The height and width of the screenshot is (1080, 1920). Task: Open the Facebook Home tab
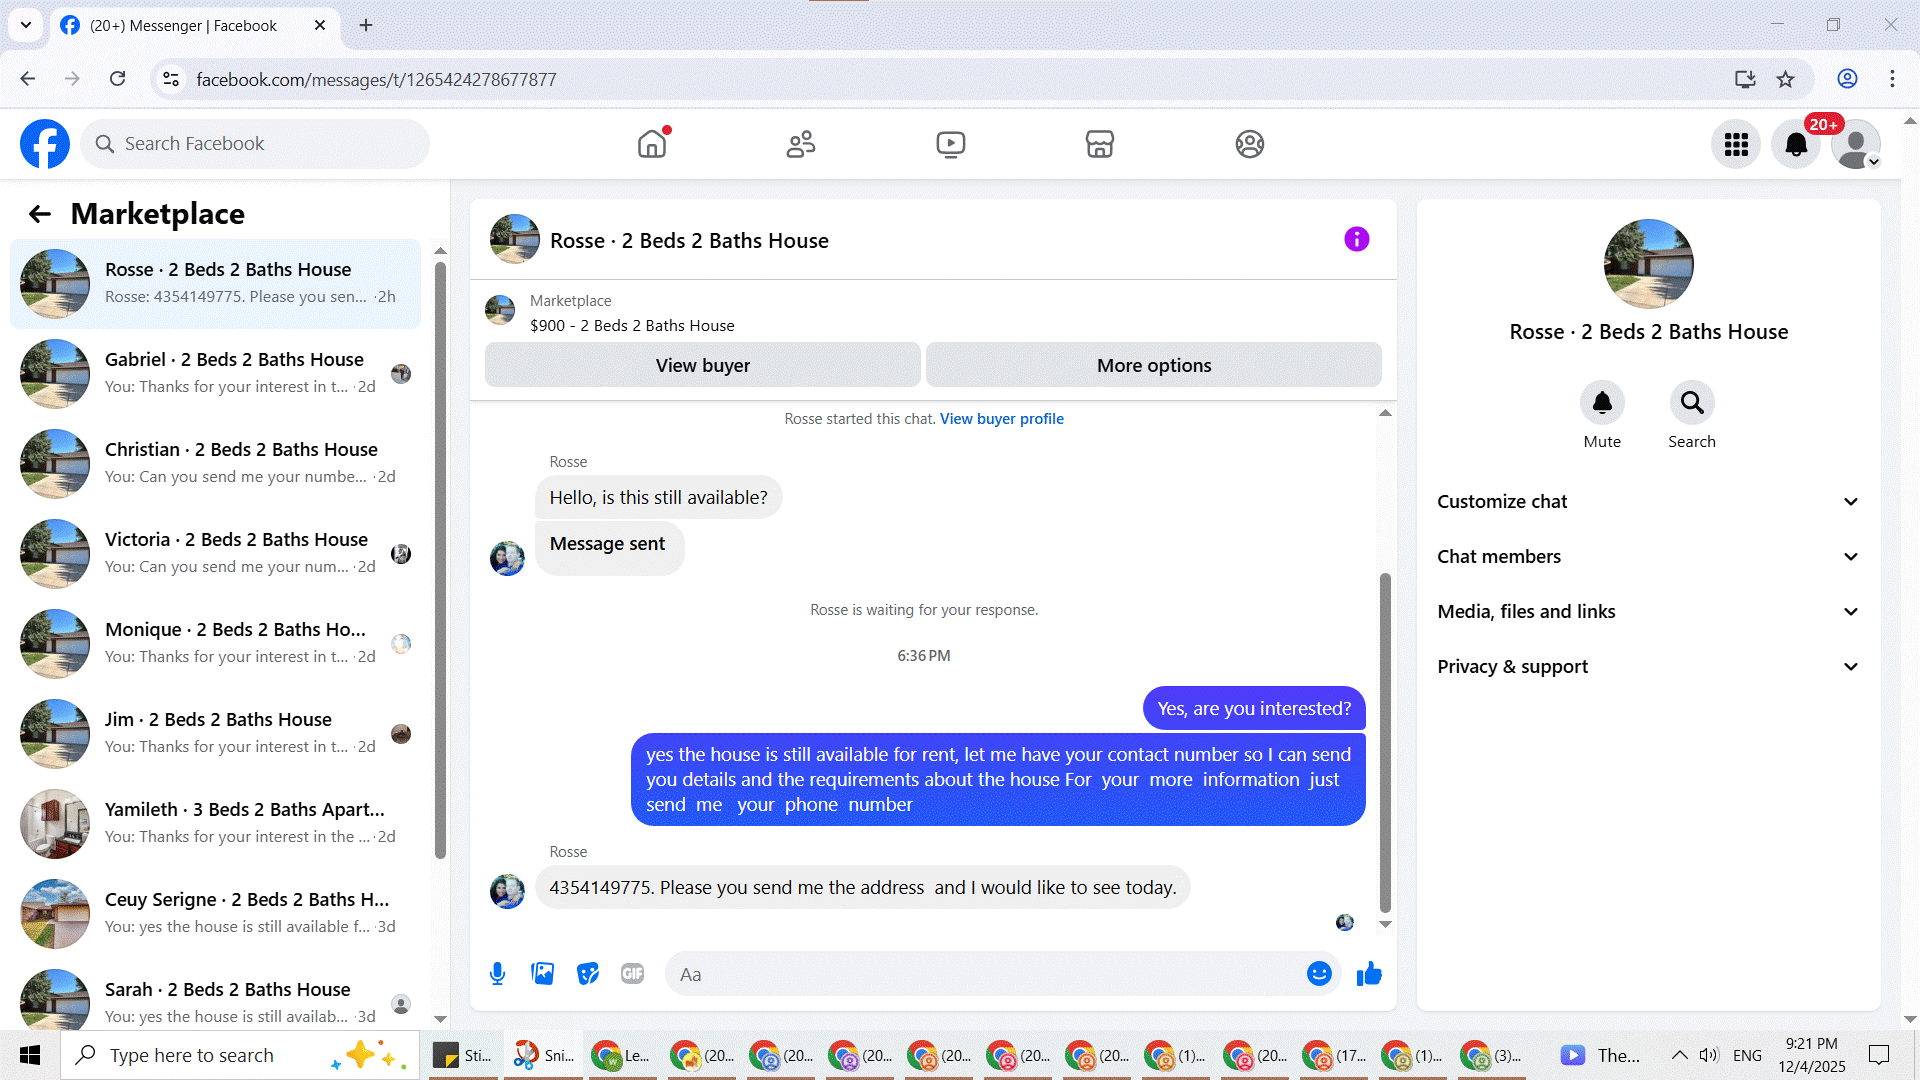coord(652,145)
